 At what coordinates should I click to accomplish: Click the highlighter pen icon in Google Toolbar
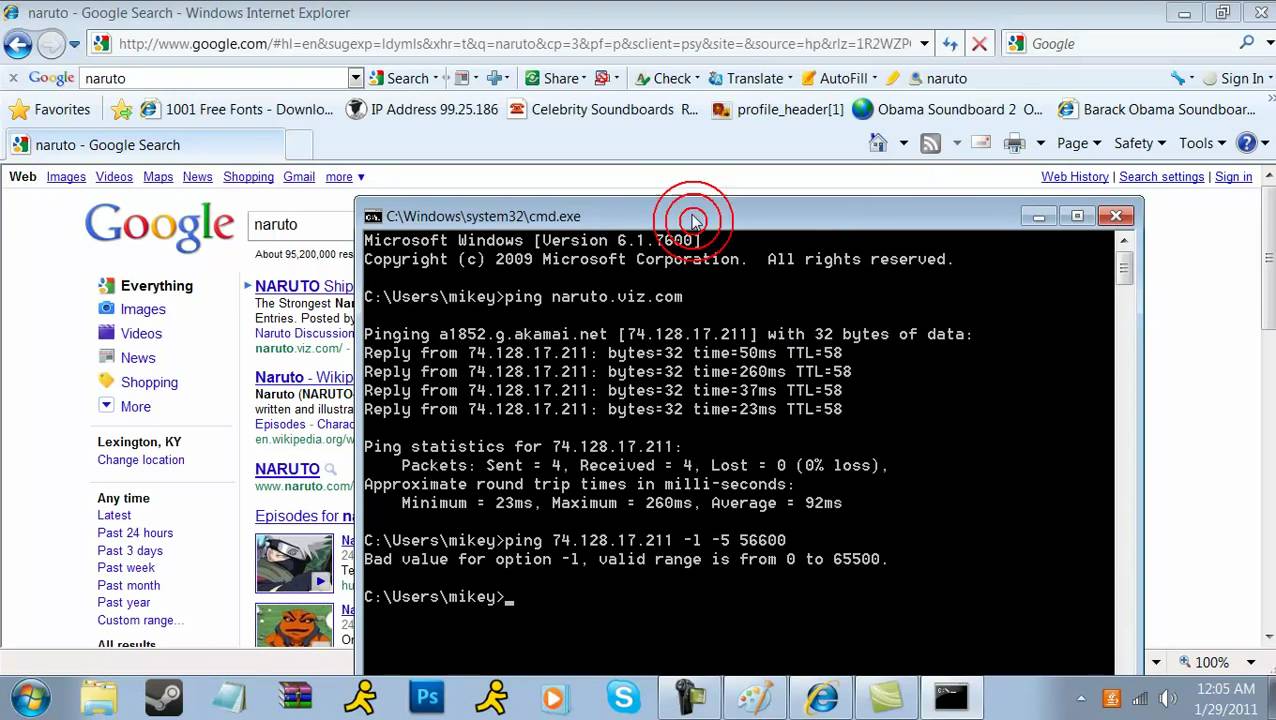pyautogui.click(x=892, y=78)
